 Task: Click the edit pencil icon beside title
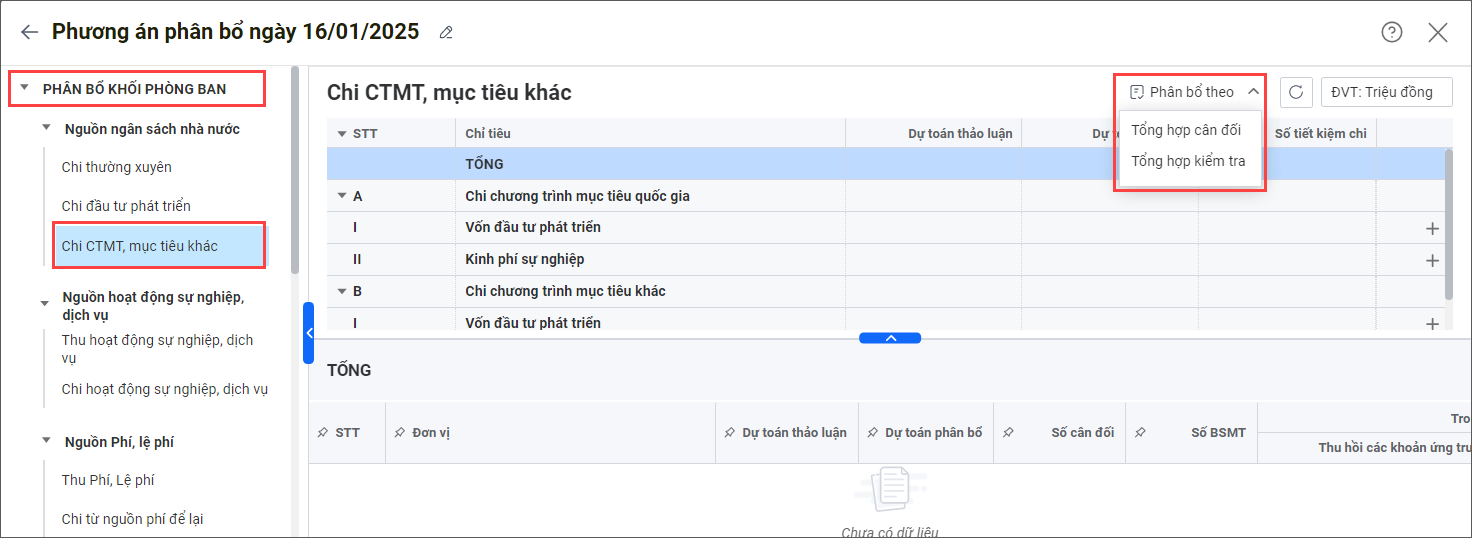(x=446, y=33)
